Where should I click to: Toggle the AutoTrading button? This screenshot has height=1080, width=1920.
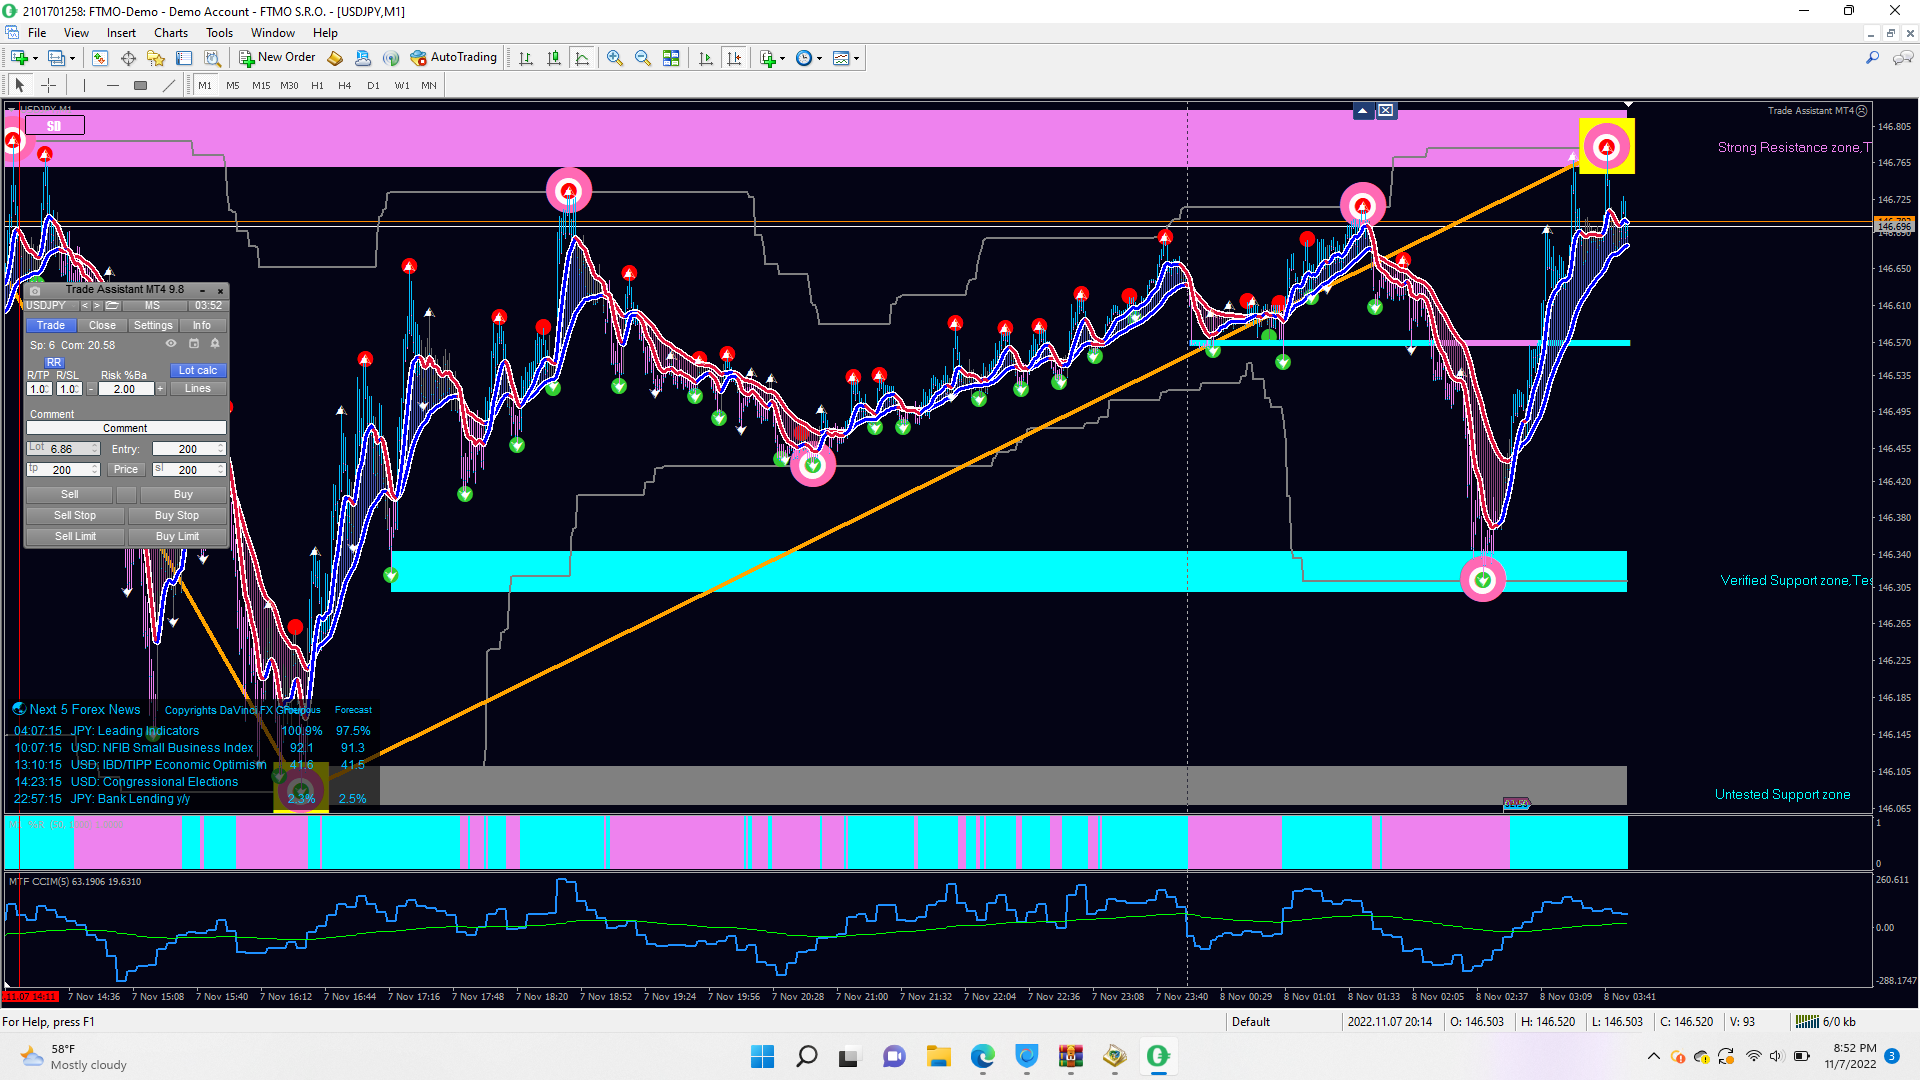coord(453,58)
